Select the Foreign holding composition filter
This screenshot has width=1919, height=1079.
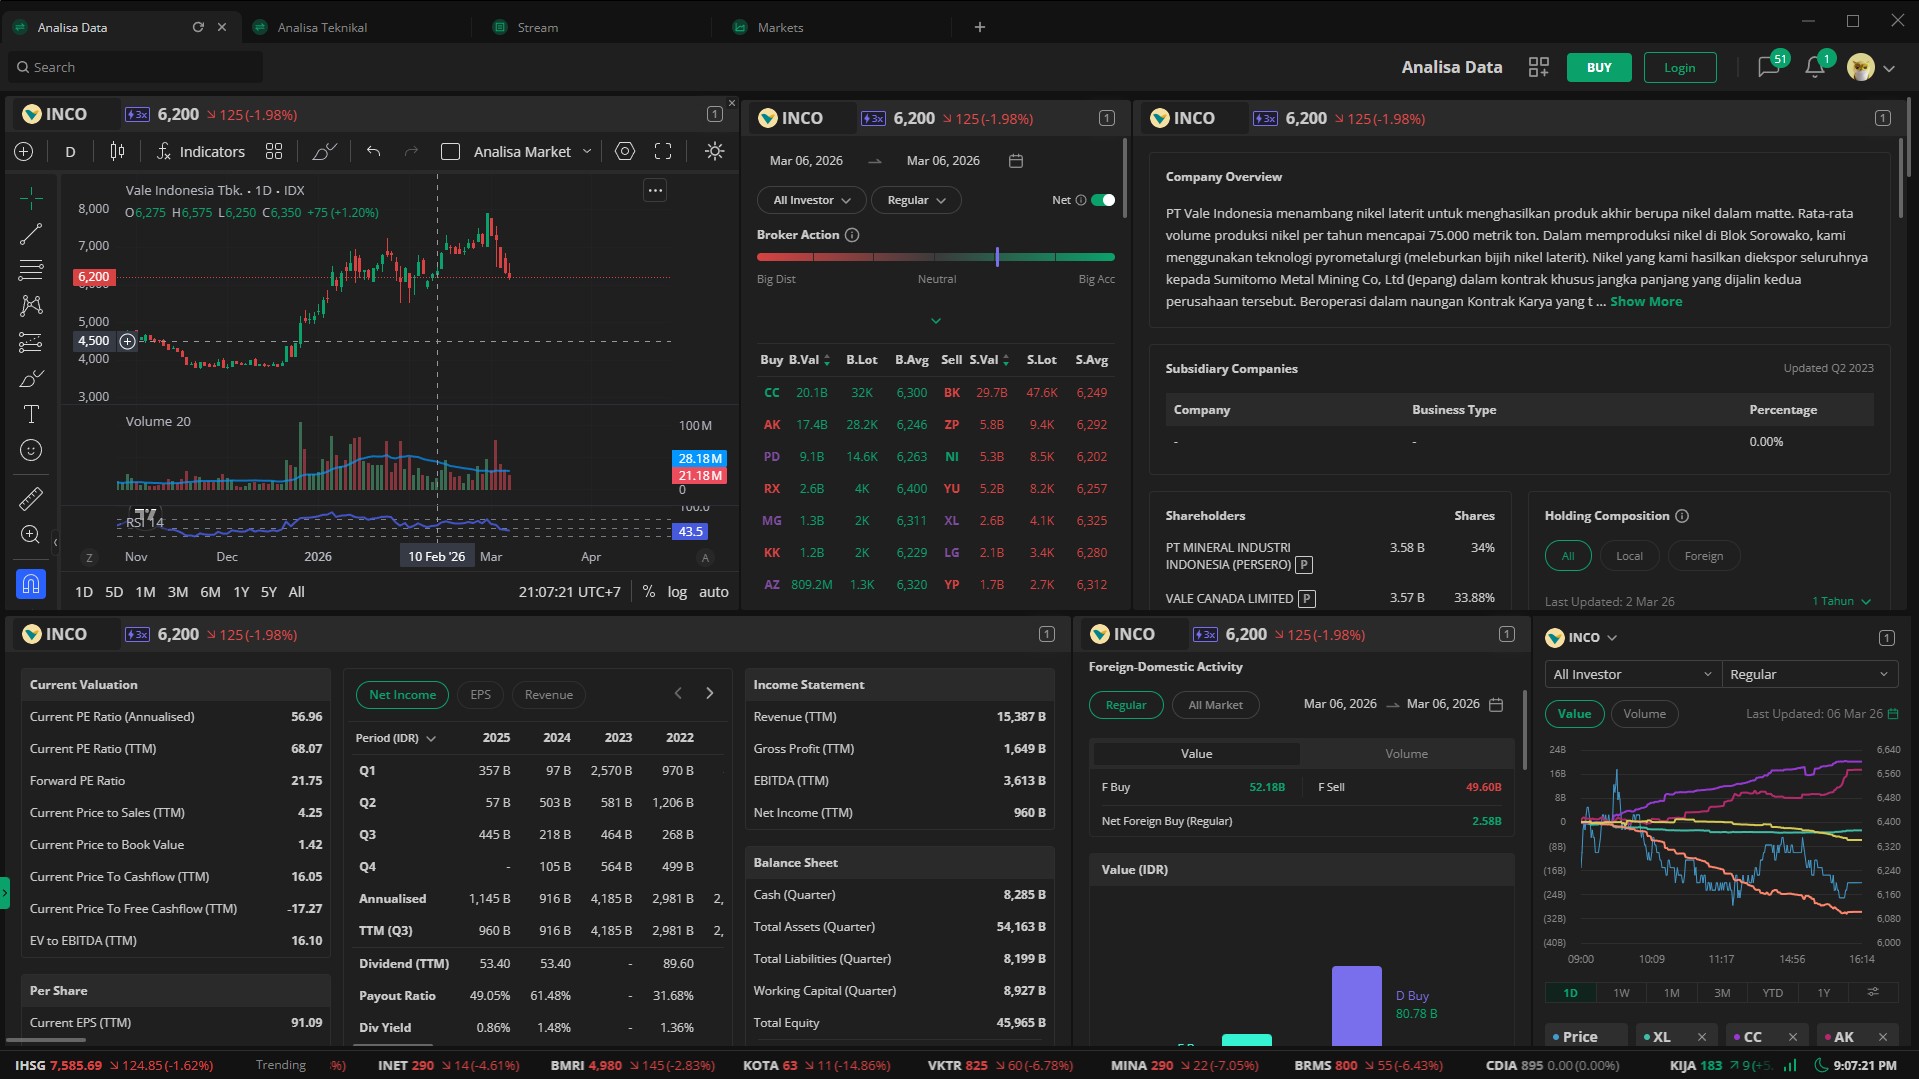[1703, 556]
